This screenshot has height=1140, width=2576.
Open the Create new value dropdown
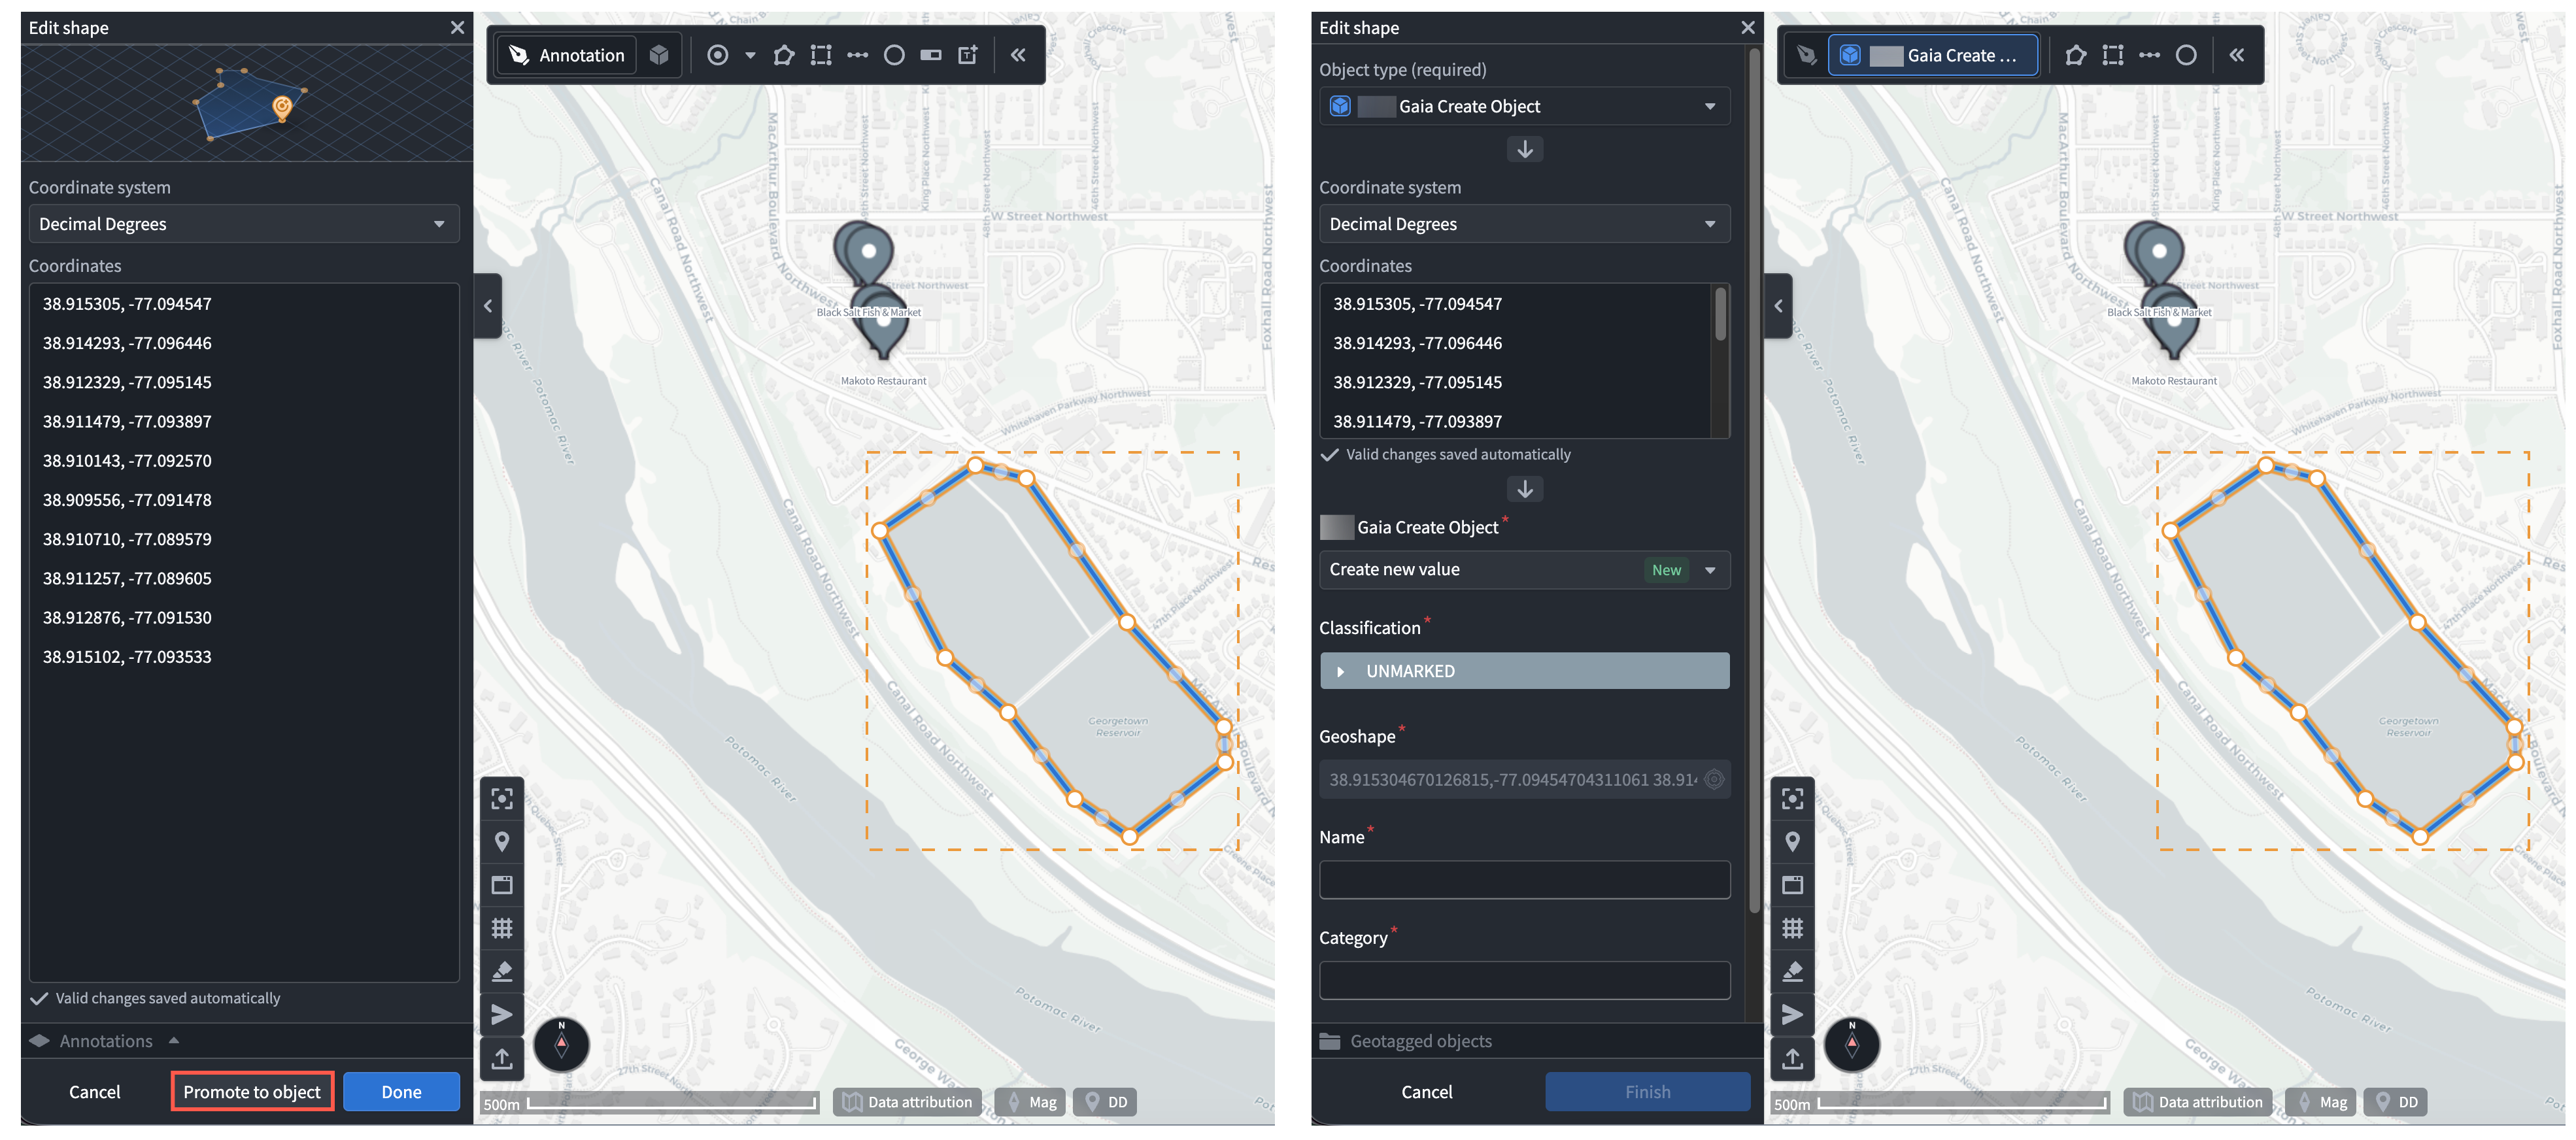(x=1524, y=569)
